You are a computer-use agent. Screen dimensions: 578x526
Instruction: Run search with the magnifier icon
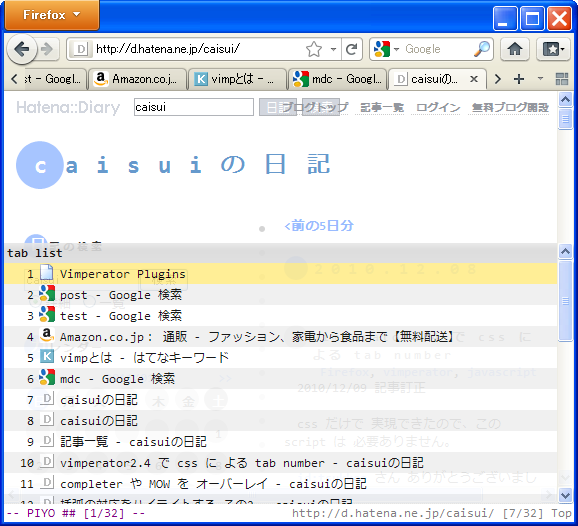482,49
